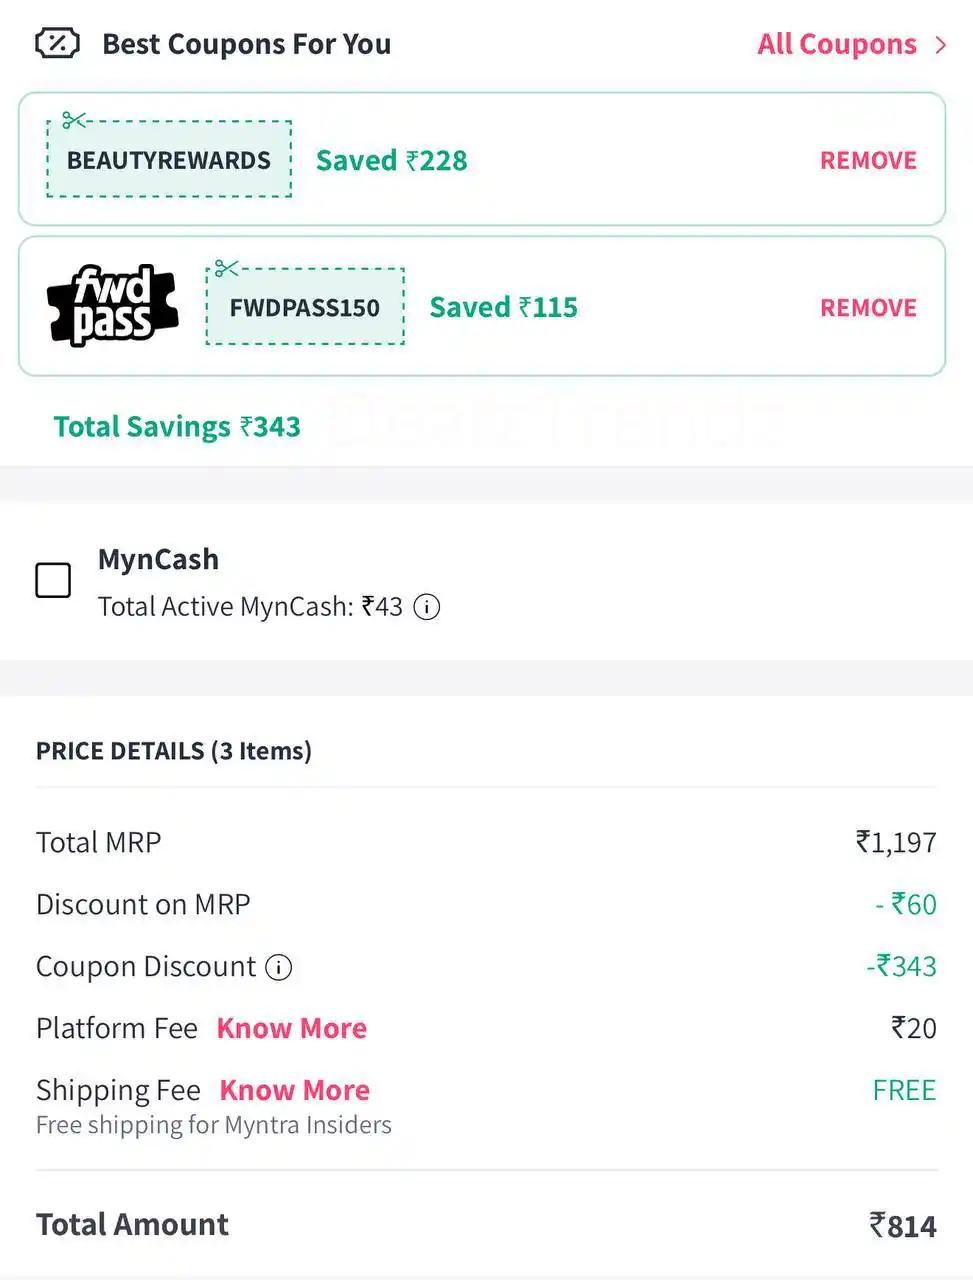Tick the box to apply MynCash balance
Screen dimensions: 973x1280
coord(53,580)
